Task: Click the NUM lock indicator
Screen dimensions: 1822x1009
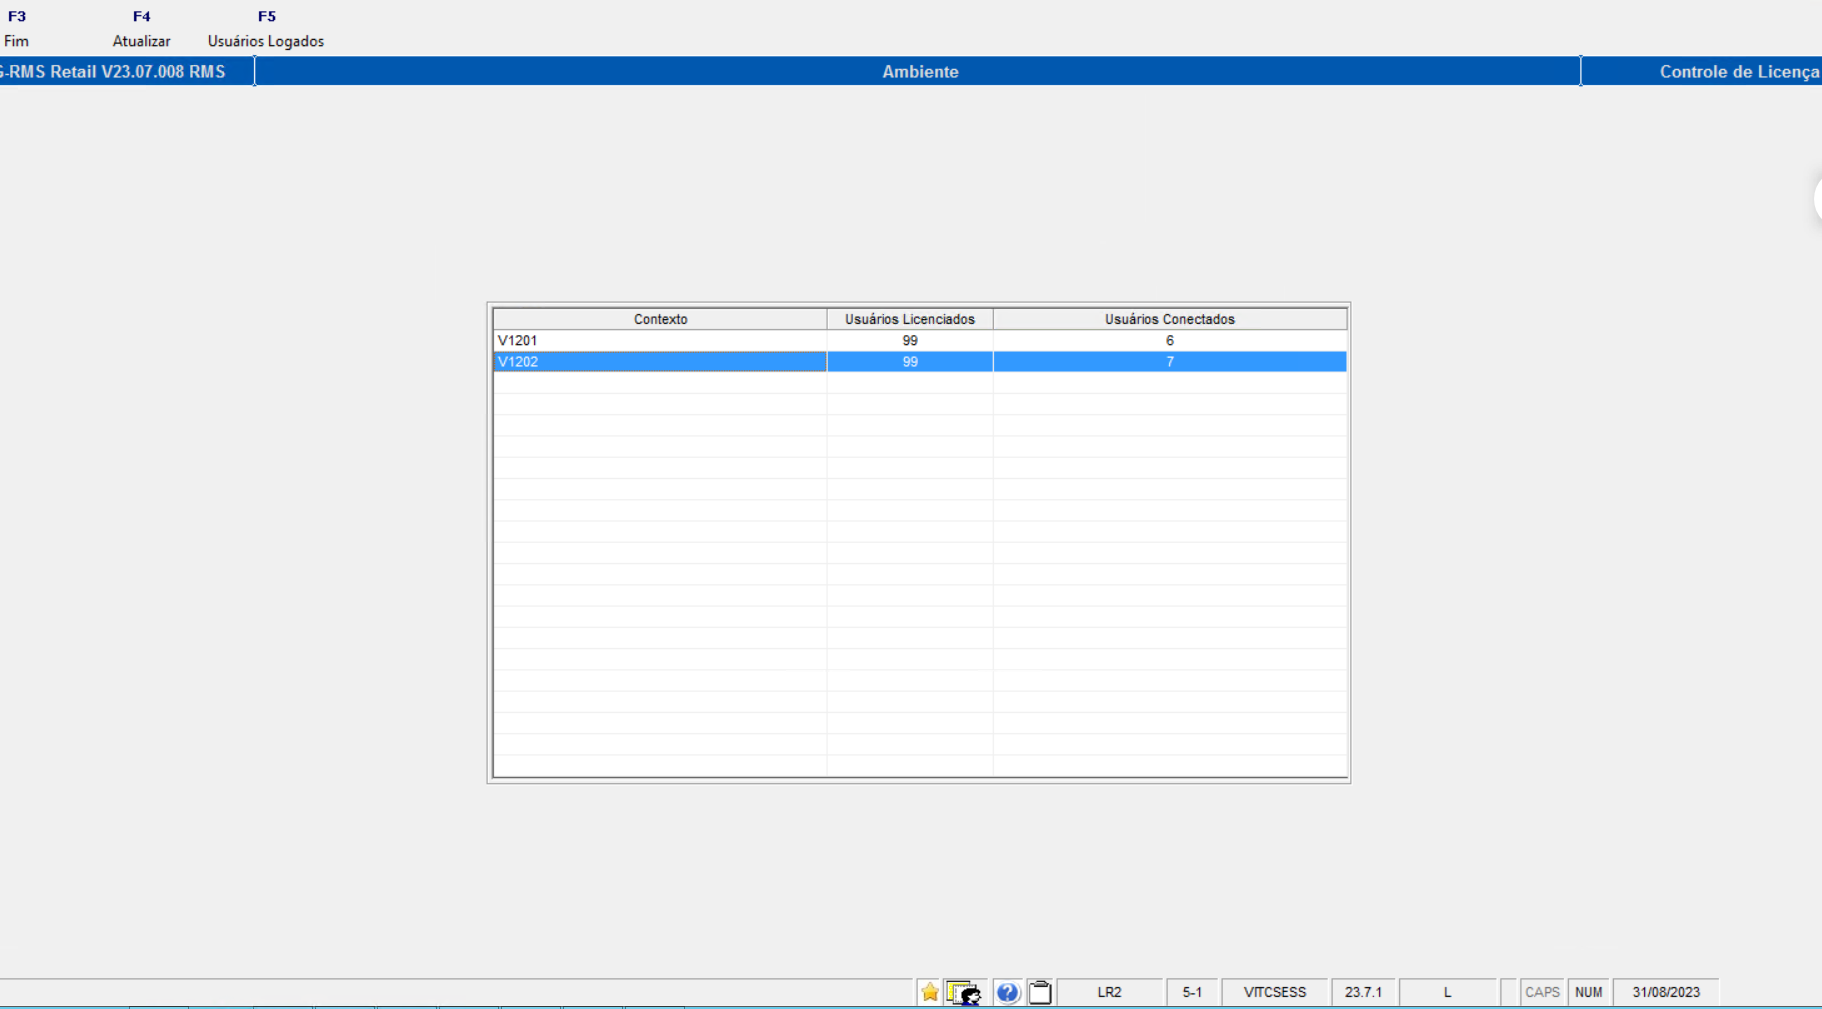Action: coord(1588,992)
